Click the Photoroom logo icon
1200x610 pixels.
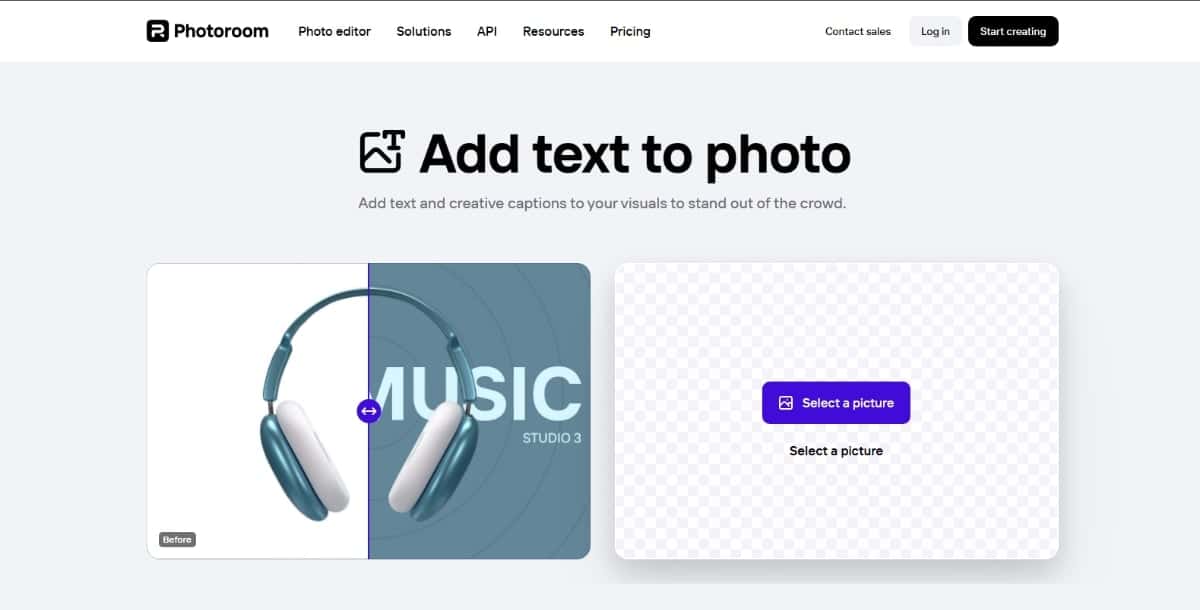[157, 31]
